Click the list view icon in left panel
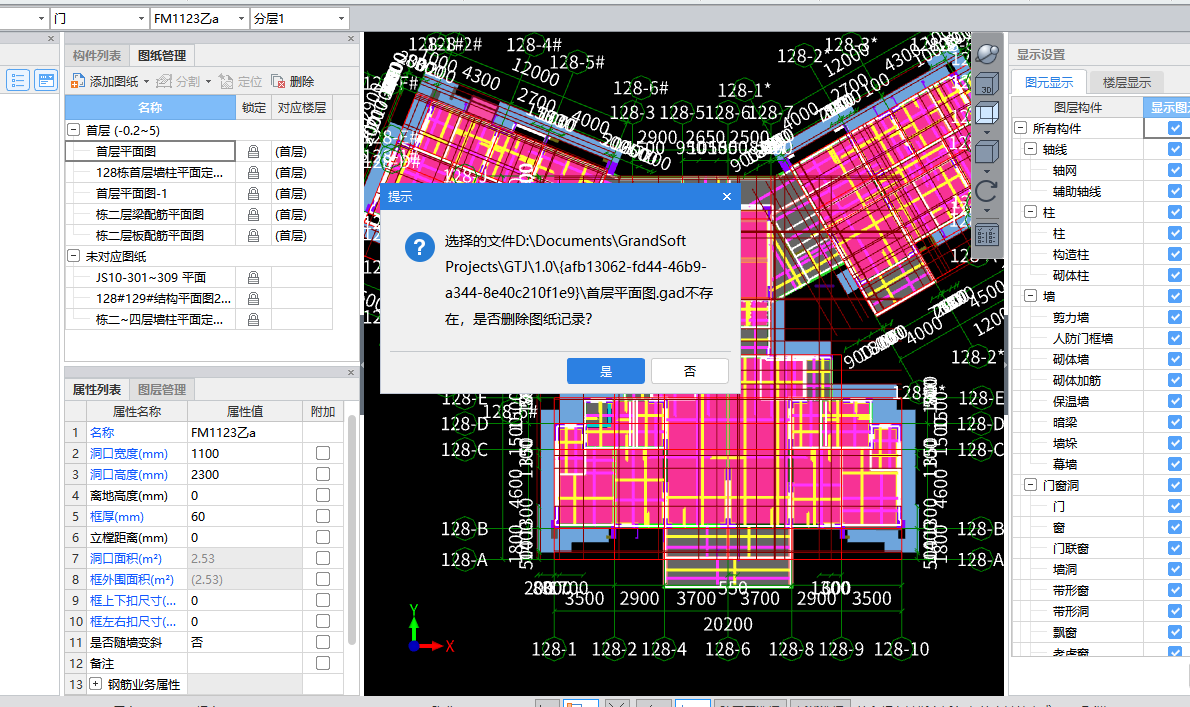 (x=18, y=80)
